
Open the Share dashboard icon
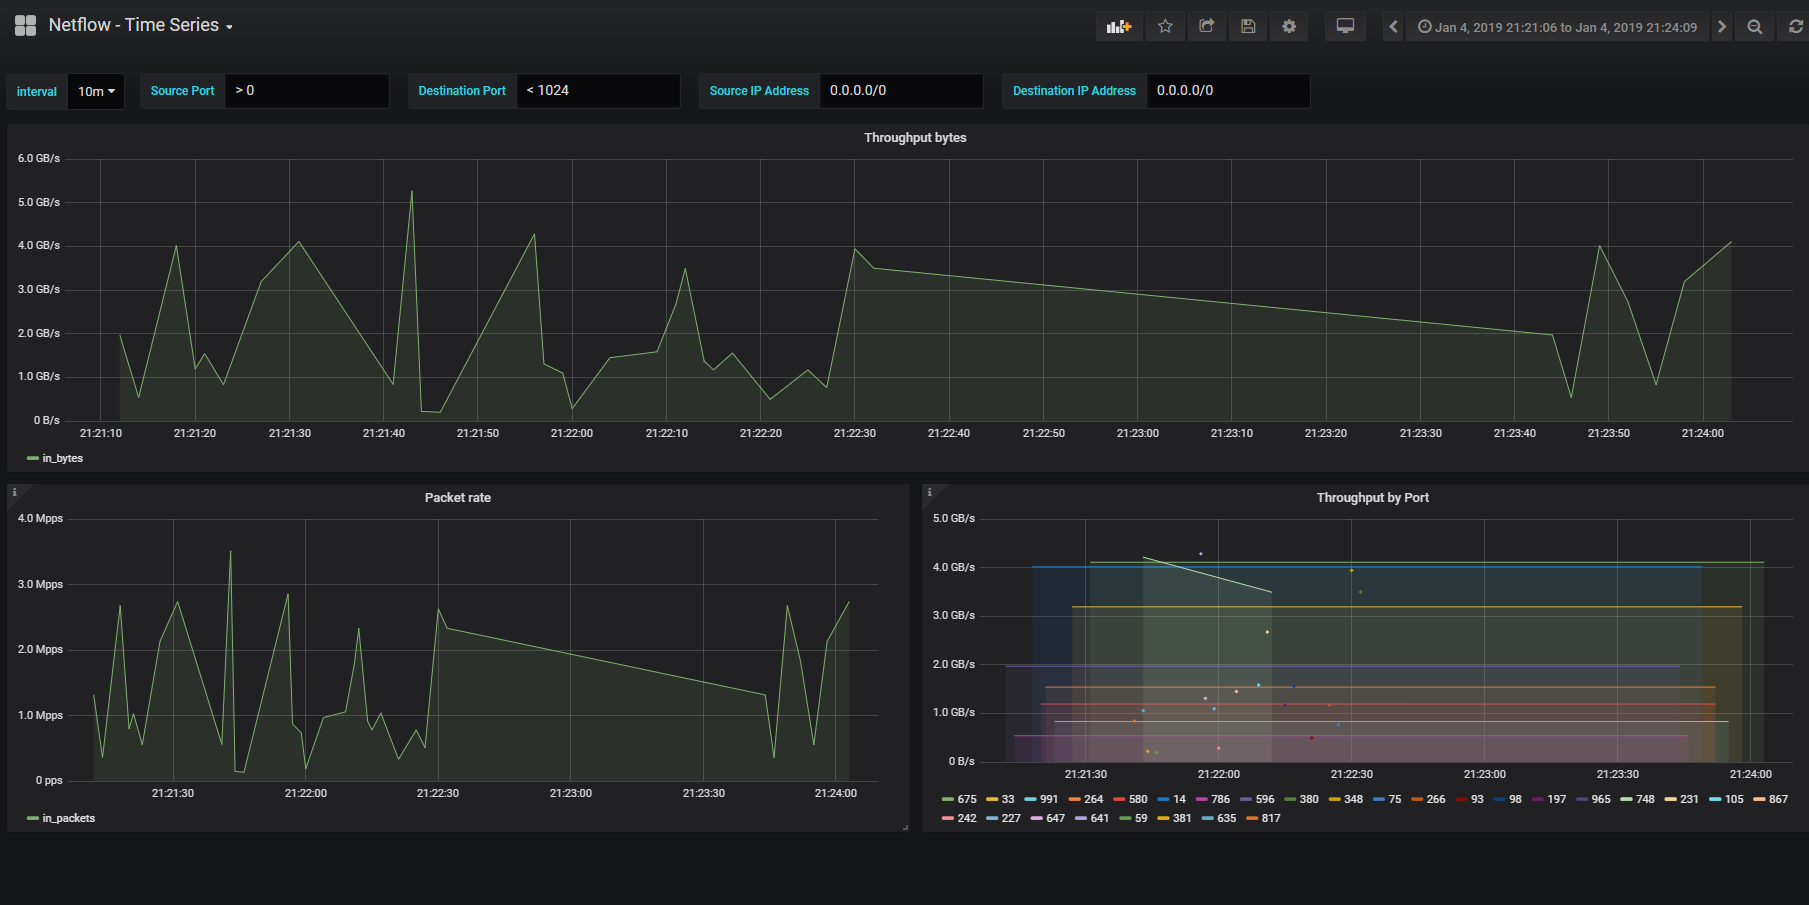coord(1206,26)
